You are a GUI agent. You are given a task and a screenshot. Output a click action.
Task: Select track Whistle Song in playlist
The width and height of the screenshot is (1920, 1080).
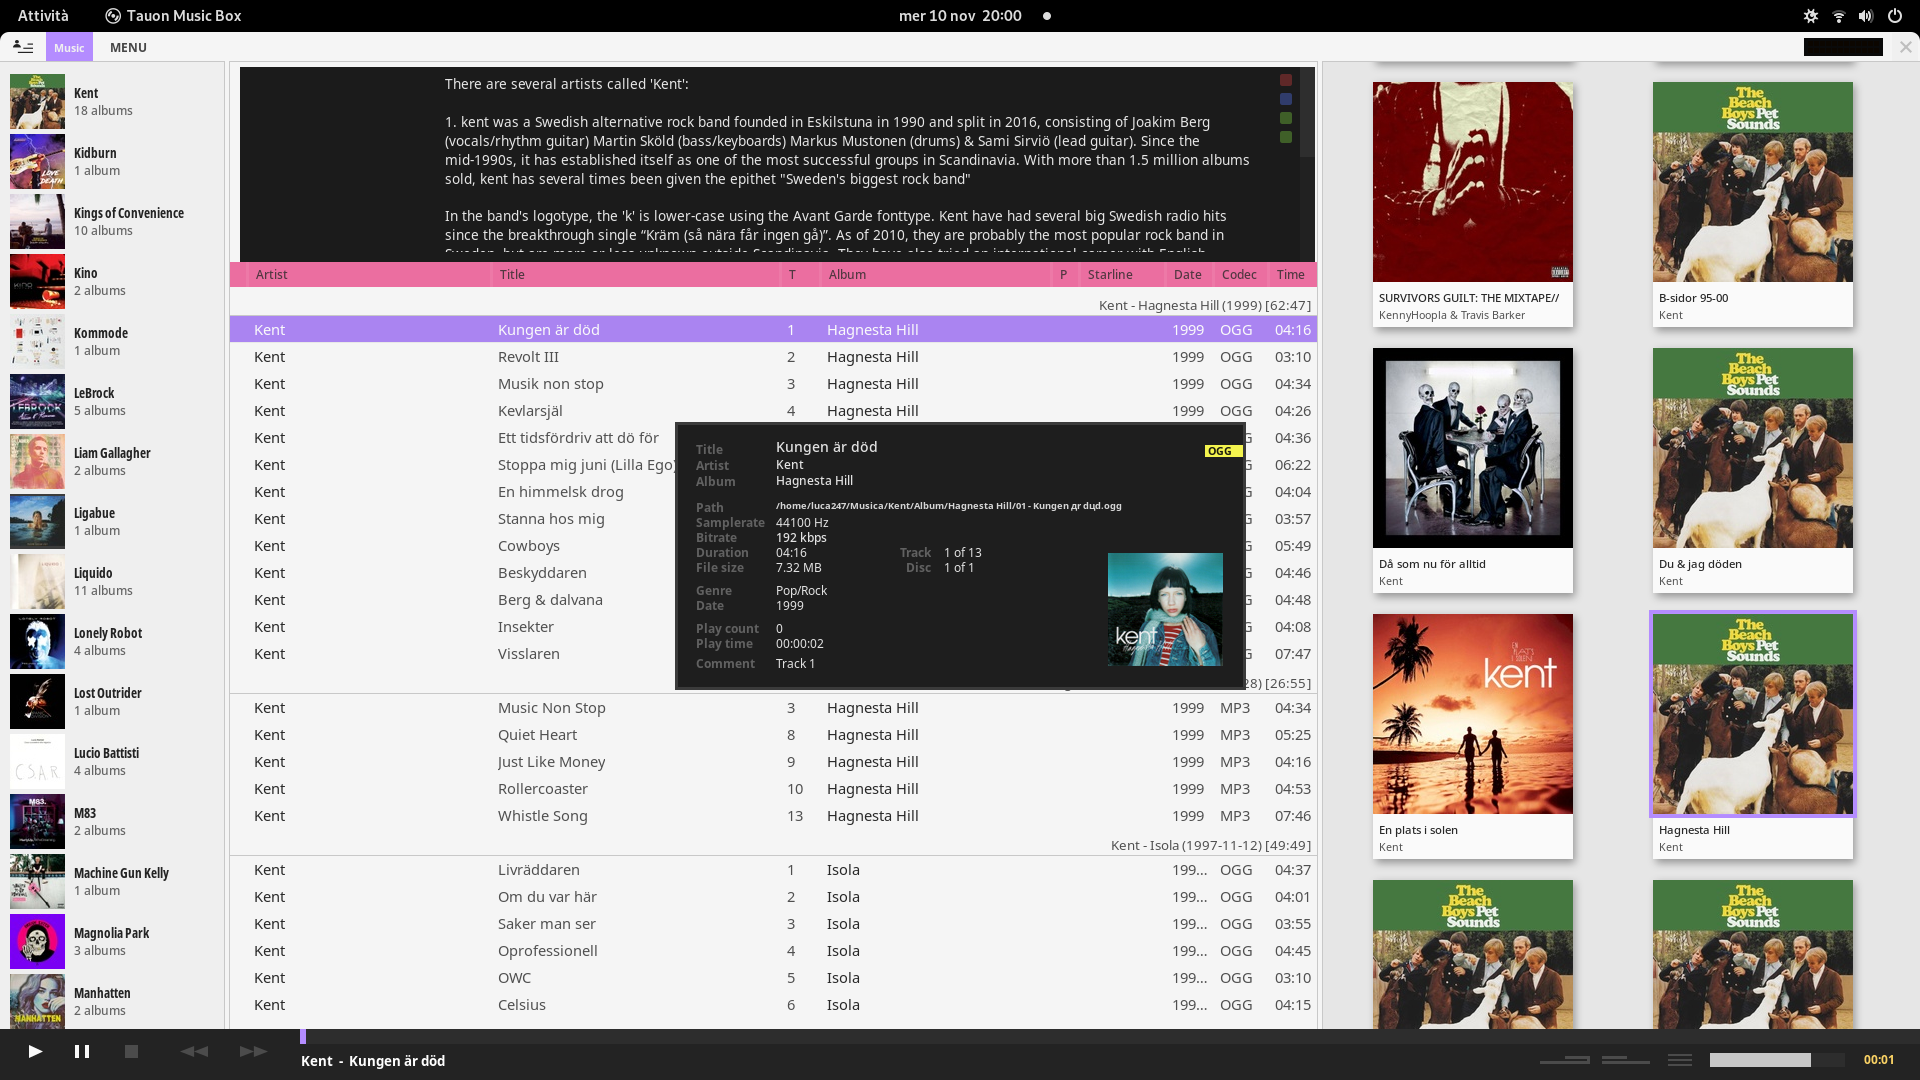pos(773,816)
